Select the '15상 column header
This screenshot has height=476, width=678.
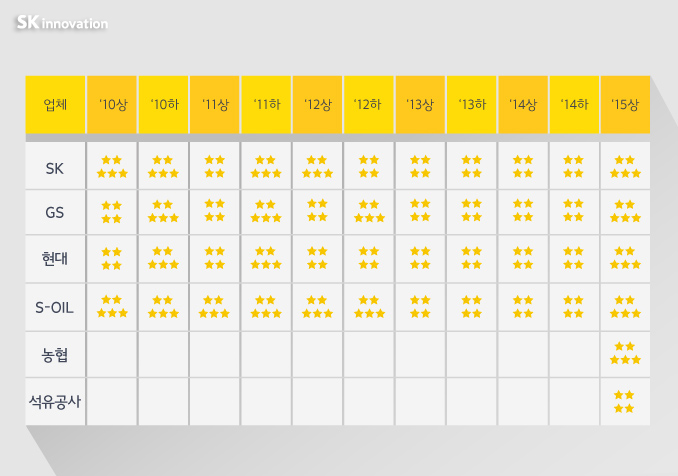625,104
